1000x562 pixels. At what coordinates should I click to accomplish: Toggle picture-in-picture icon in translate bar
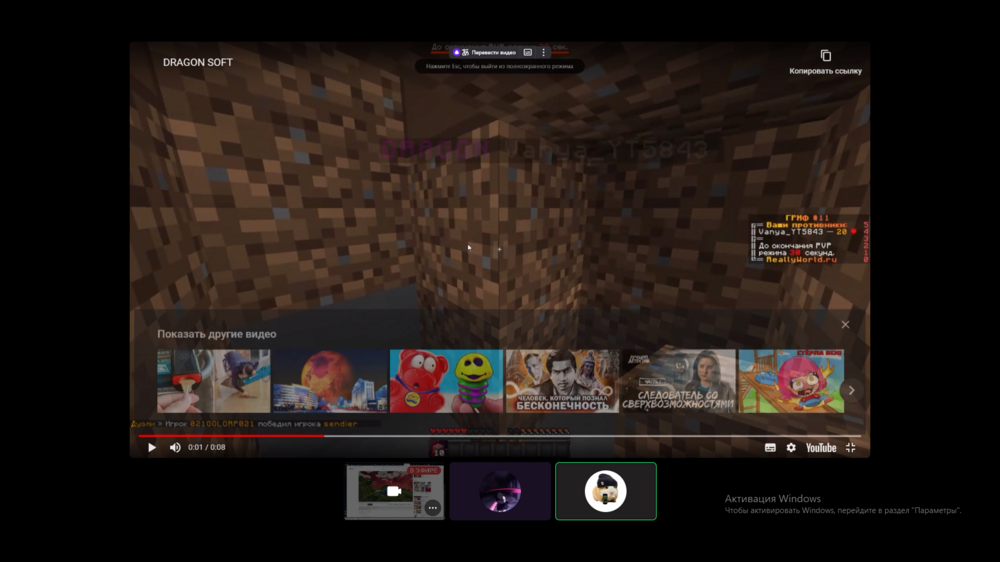point(527,52)
